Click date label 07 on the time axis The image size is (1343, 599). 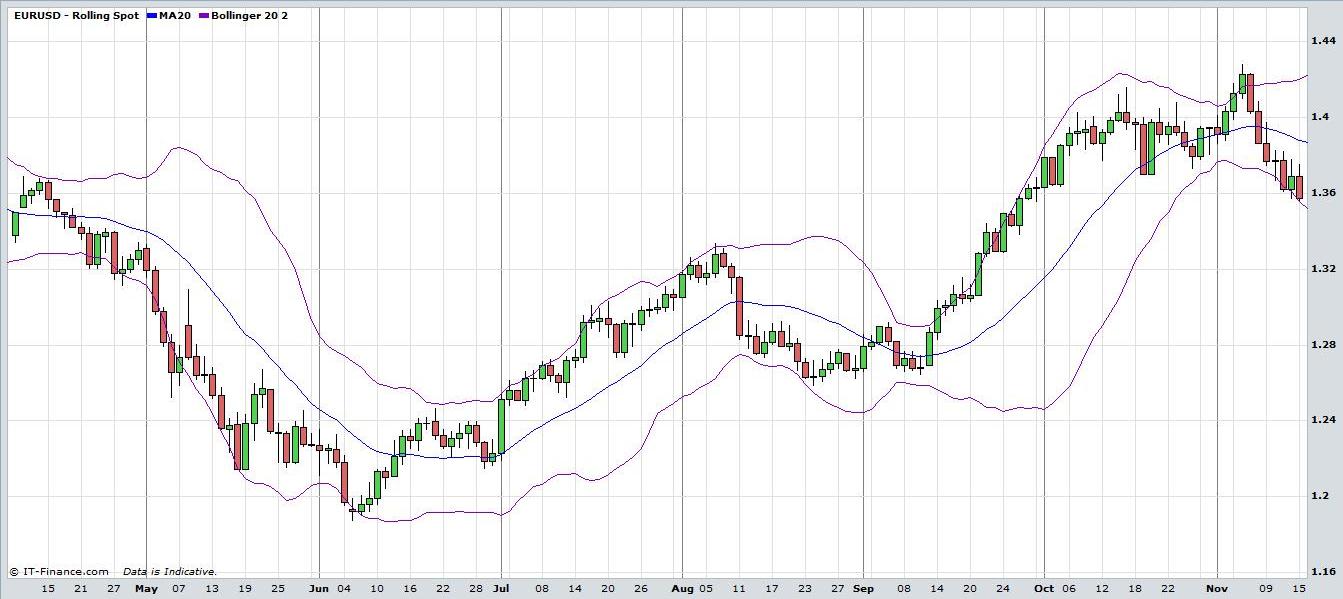(x=179, y=589)
